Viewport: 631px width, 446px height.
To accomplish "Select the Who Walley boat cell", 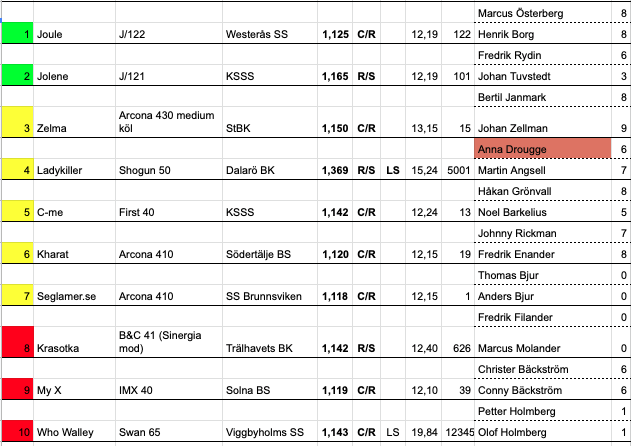I will pos(72,433).
